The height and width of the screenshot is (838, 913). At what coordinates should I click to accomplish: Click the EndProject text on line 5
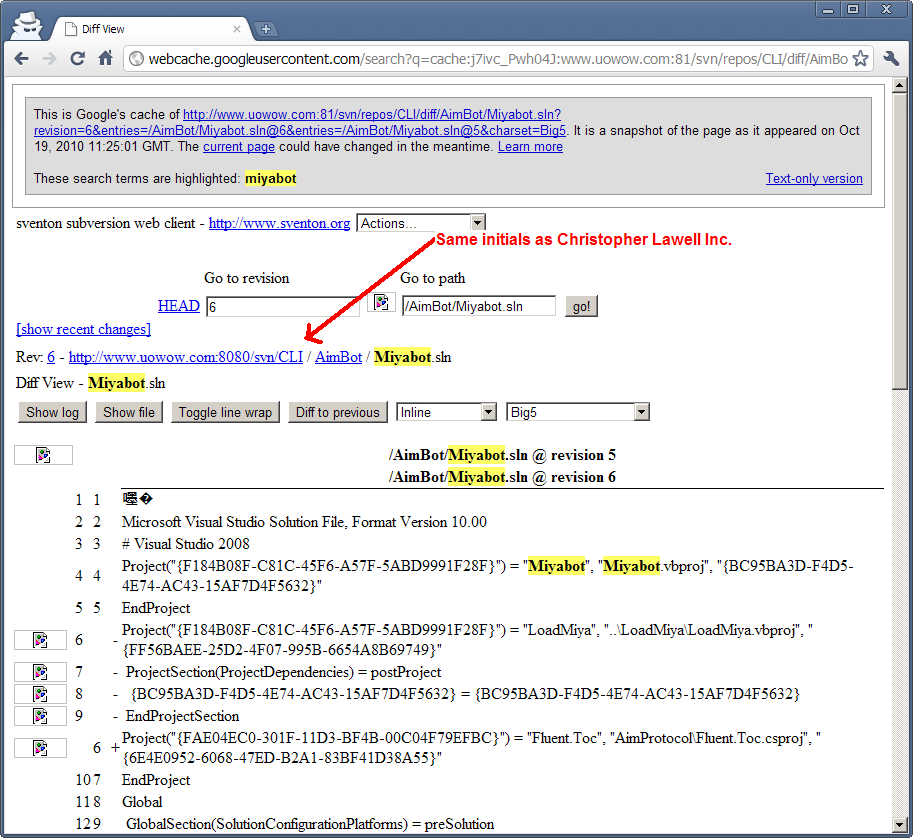(156, 608)
